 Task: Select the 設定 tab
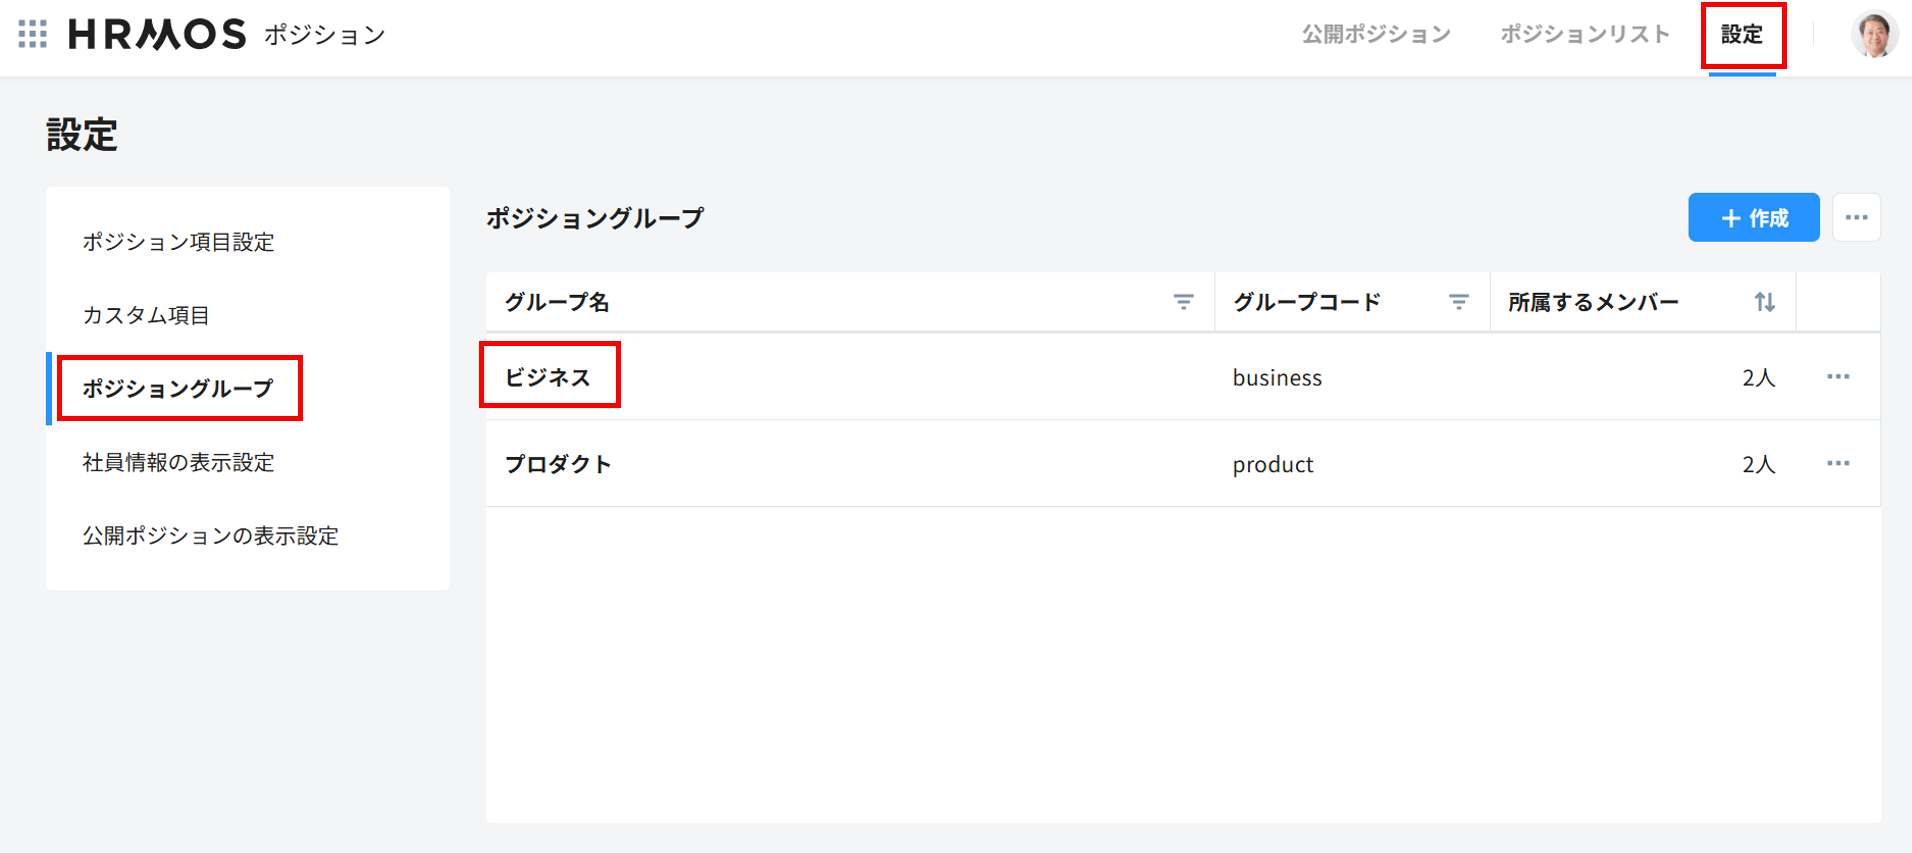pyautogui.click(x=1741, y=35)
